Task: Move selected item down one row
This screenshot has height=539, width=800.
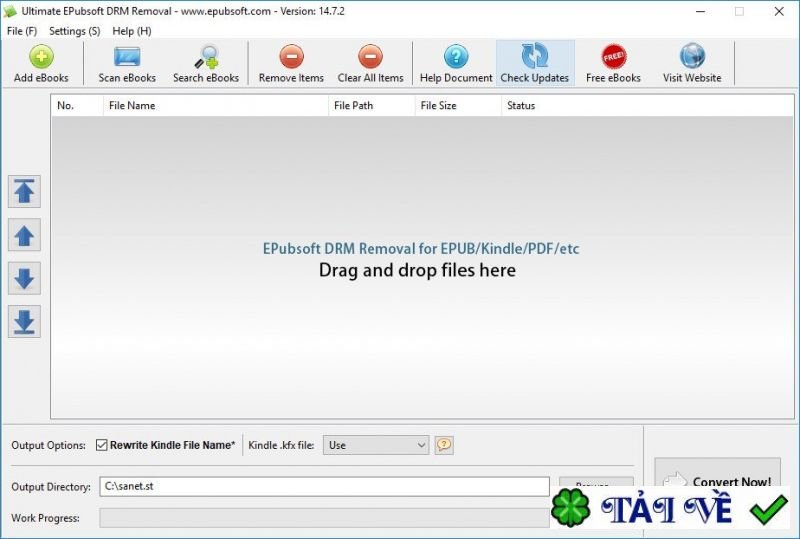Action: pos(24,278)
